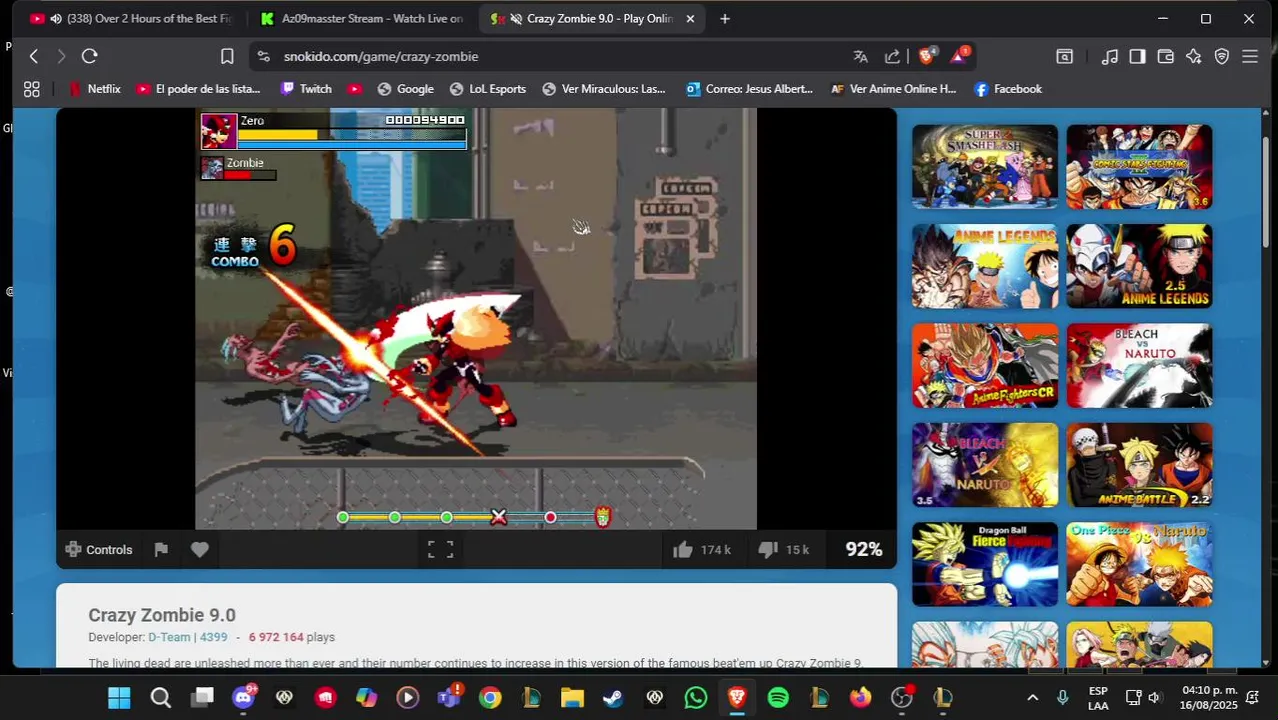The image size is (1278, 720).
Task: Open a new browser tab
Action: coord(725,18)
